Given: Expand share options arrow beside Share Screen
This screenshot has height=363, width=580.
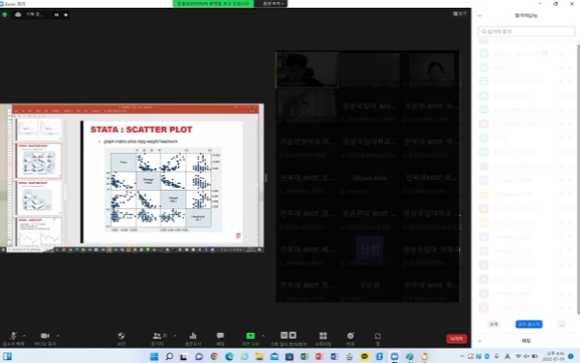Looking at the screenshot, I should pyautogui.click(x=263, y=336).
